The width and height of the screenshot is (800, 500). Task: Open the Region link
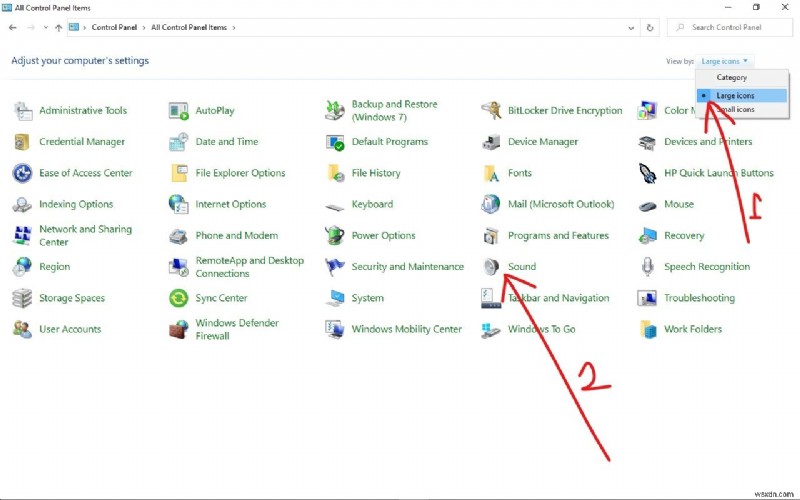point(55,267)
